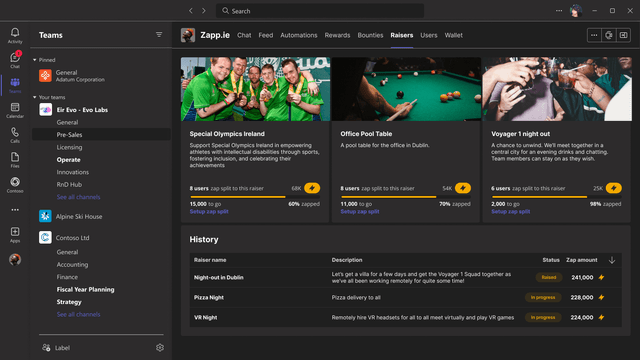Setup zap split for Voyager 1 night out
Viewport: 640px width, 360px height.
[511, 211]
